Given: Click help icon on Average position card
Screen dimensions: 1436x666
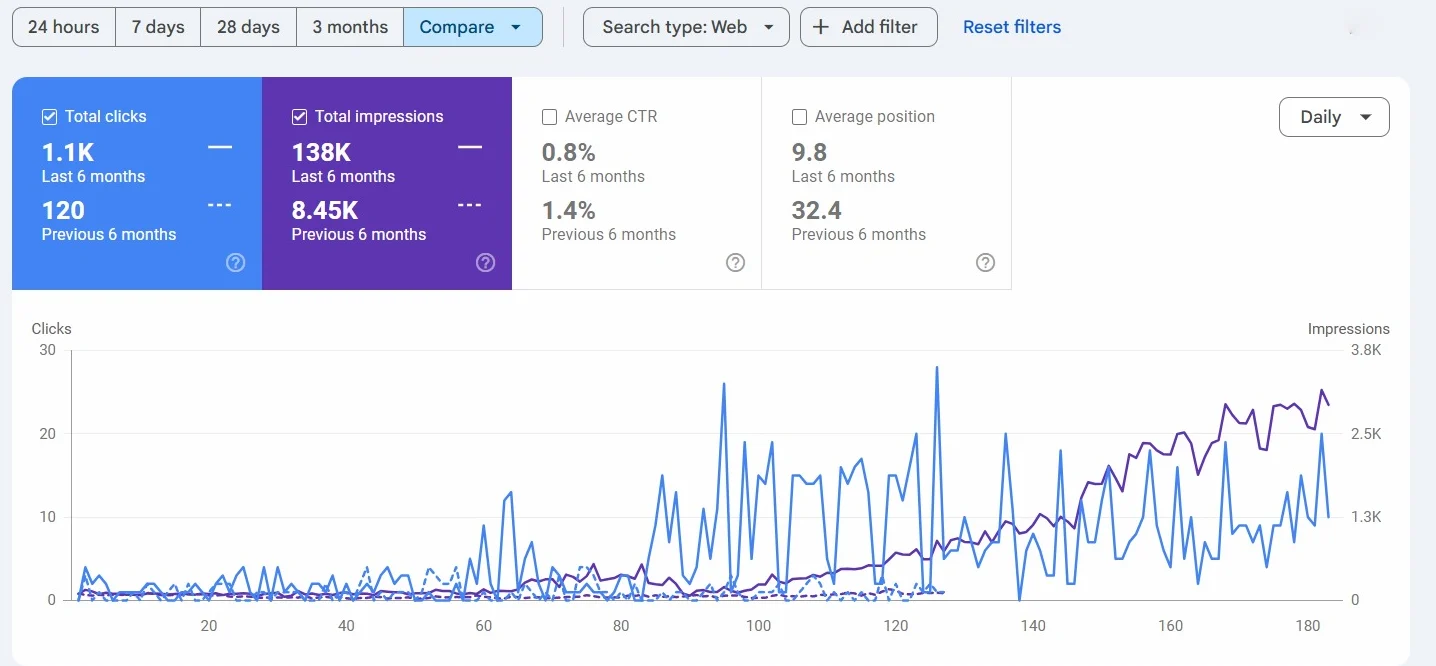Looking at the screenshot, I should point(985,263).
